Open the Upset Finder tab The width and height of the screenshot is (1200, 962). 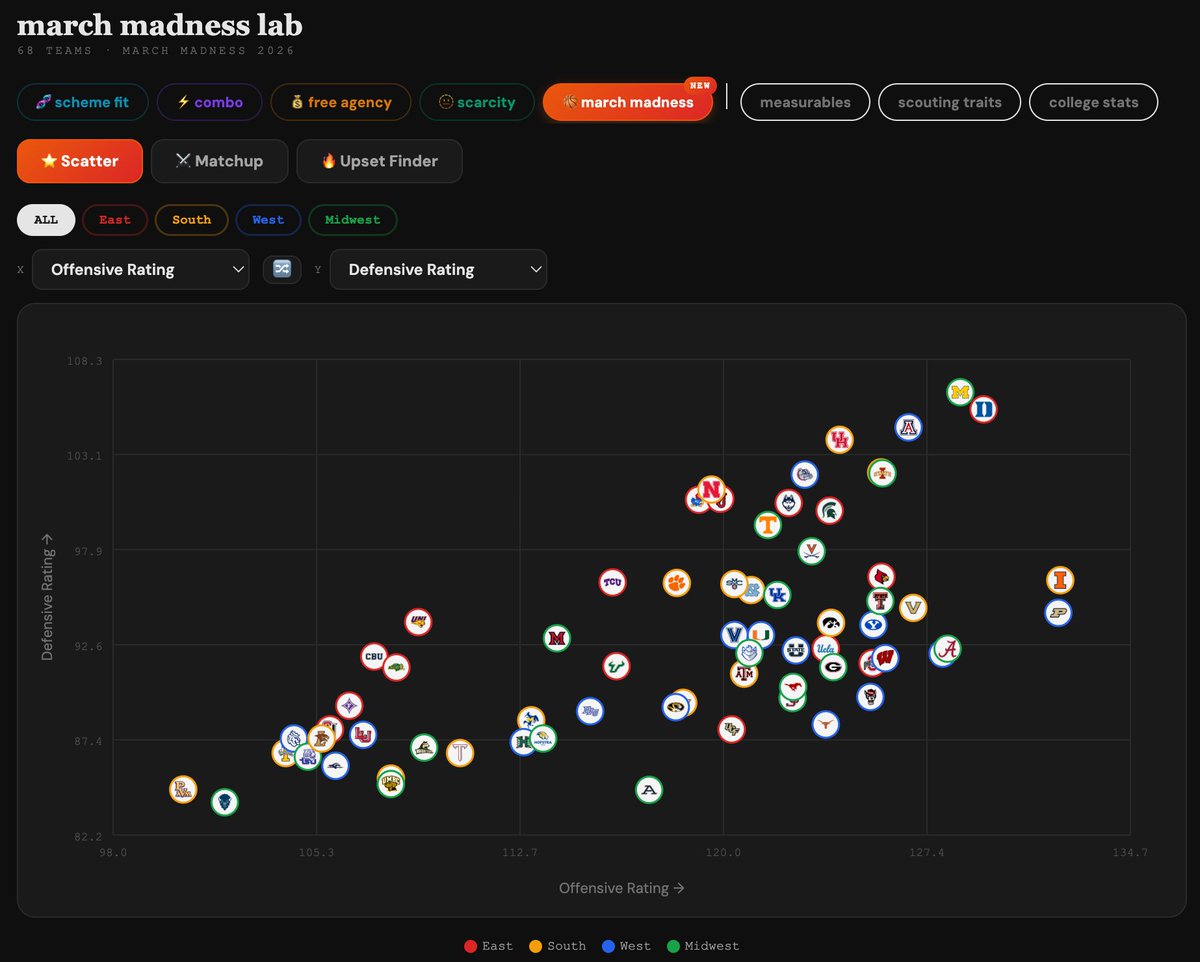[379, 161]
